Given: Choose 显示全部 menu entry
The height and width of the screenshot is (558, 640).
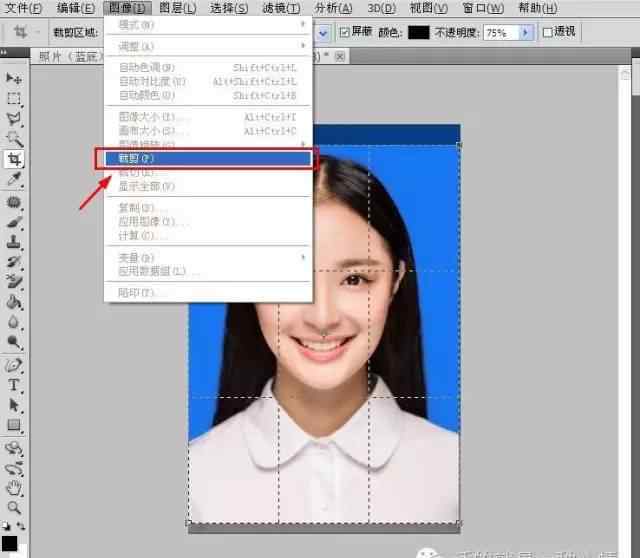Looking at the screenshot, I should [x=208, y=187].
